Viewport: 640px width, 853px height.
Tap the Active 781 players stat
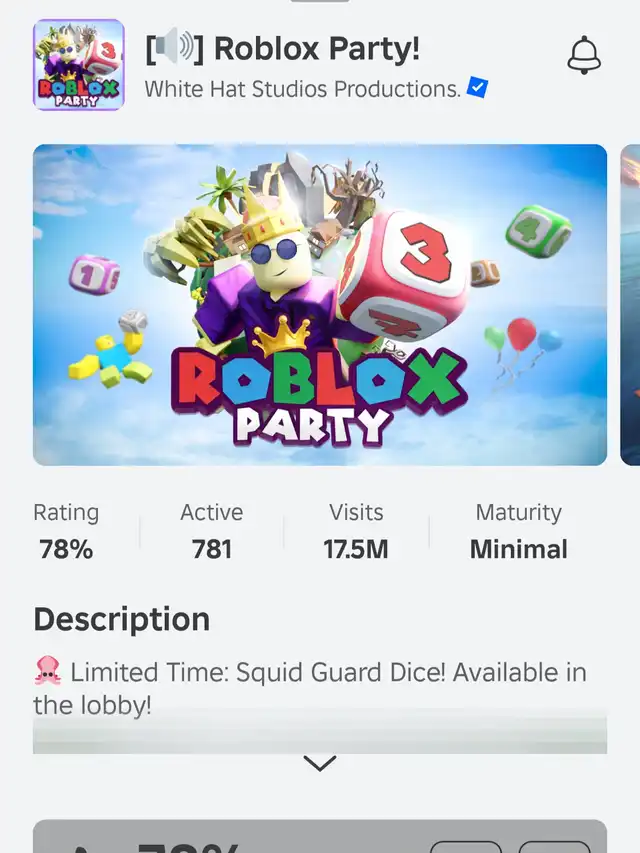[212, 531]
